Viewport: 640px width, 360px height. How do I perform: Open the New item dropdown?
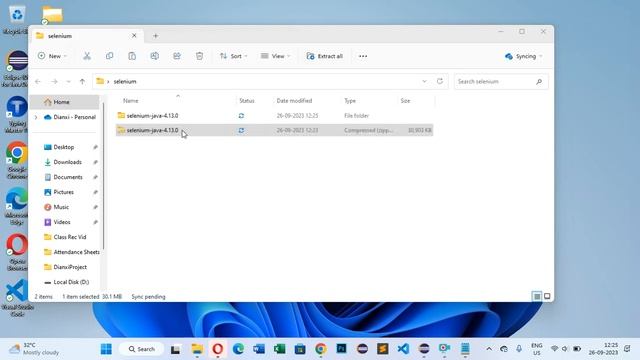52,56
